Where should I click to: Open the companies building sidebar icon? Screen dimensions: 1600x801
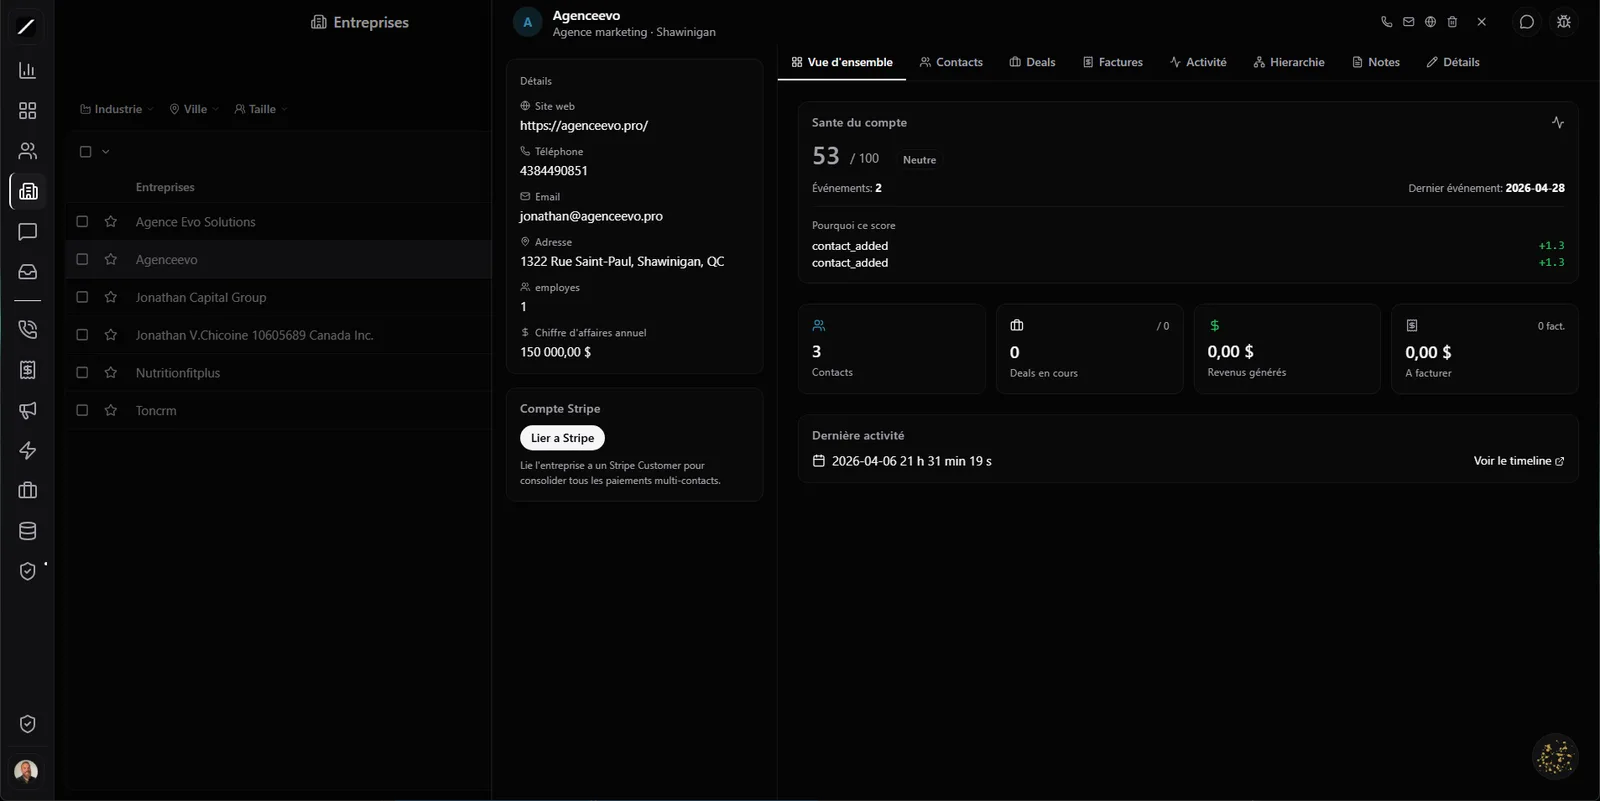[28, 191]
